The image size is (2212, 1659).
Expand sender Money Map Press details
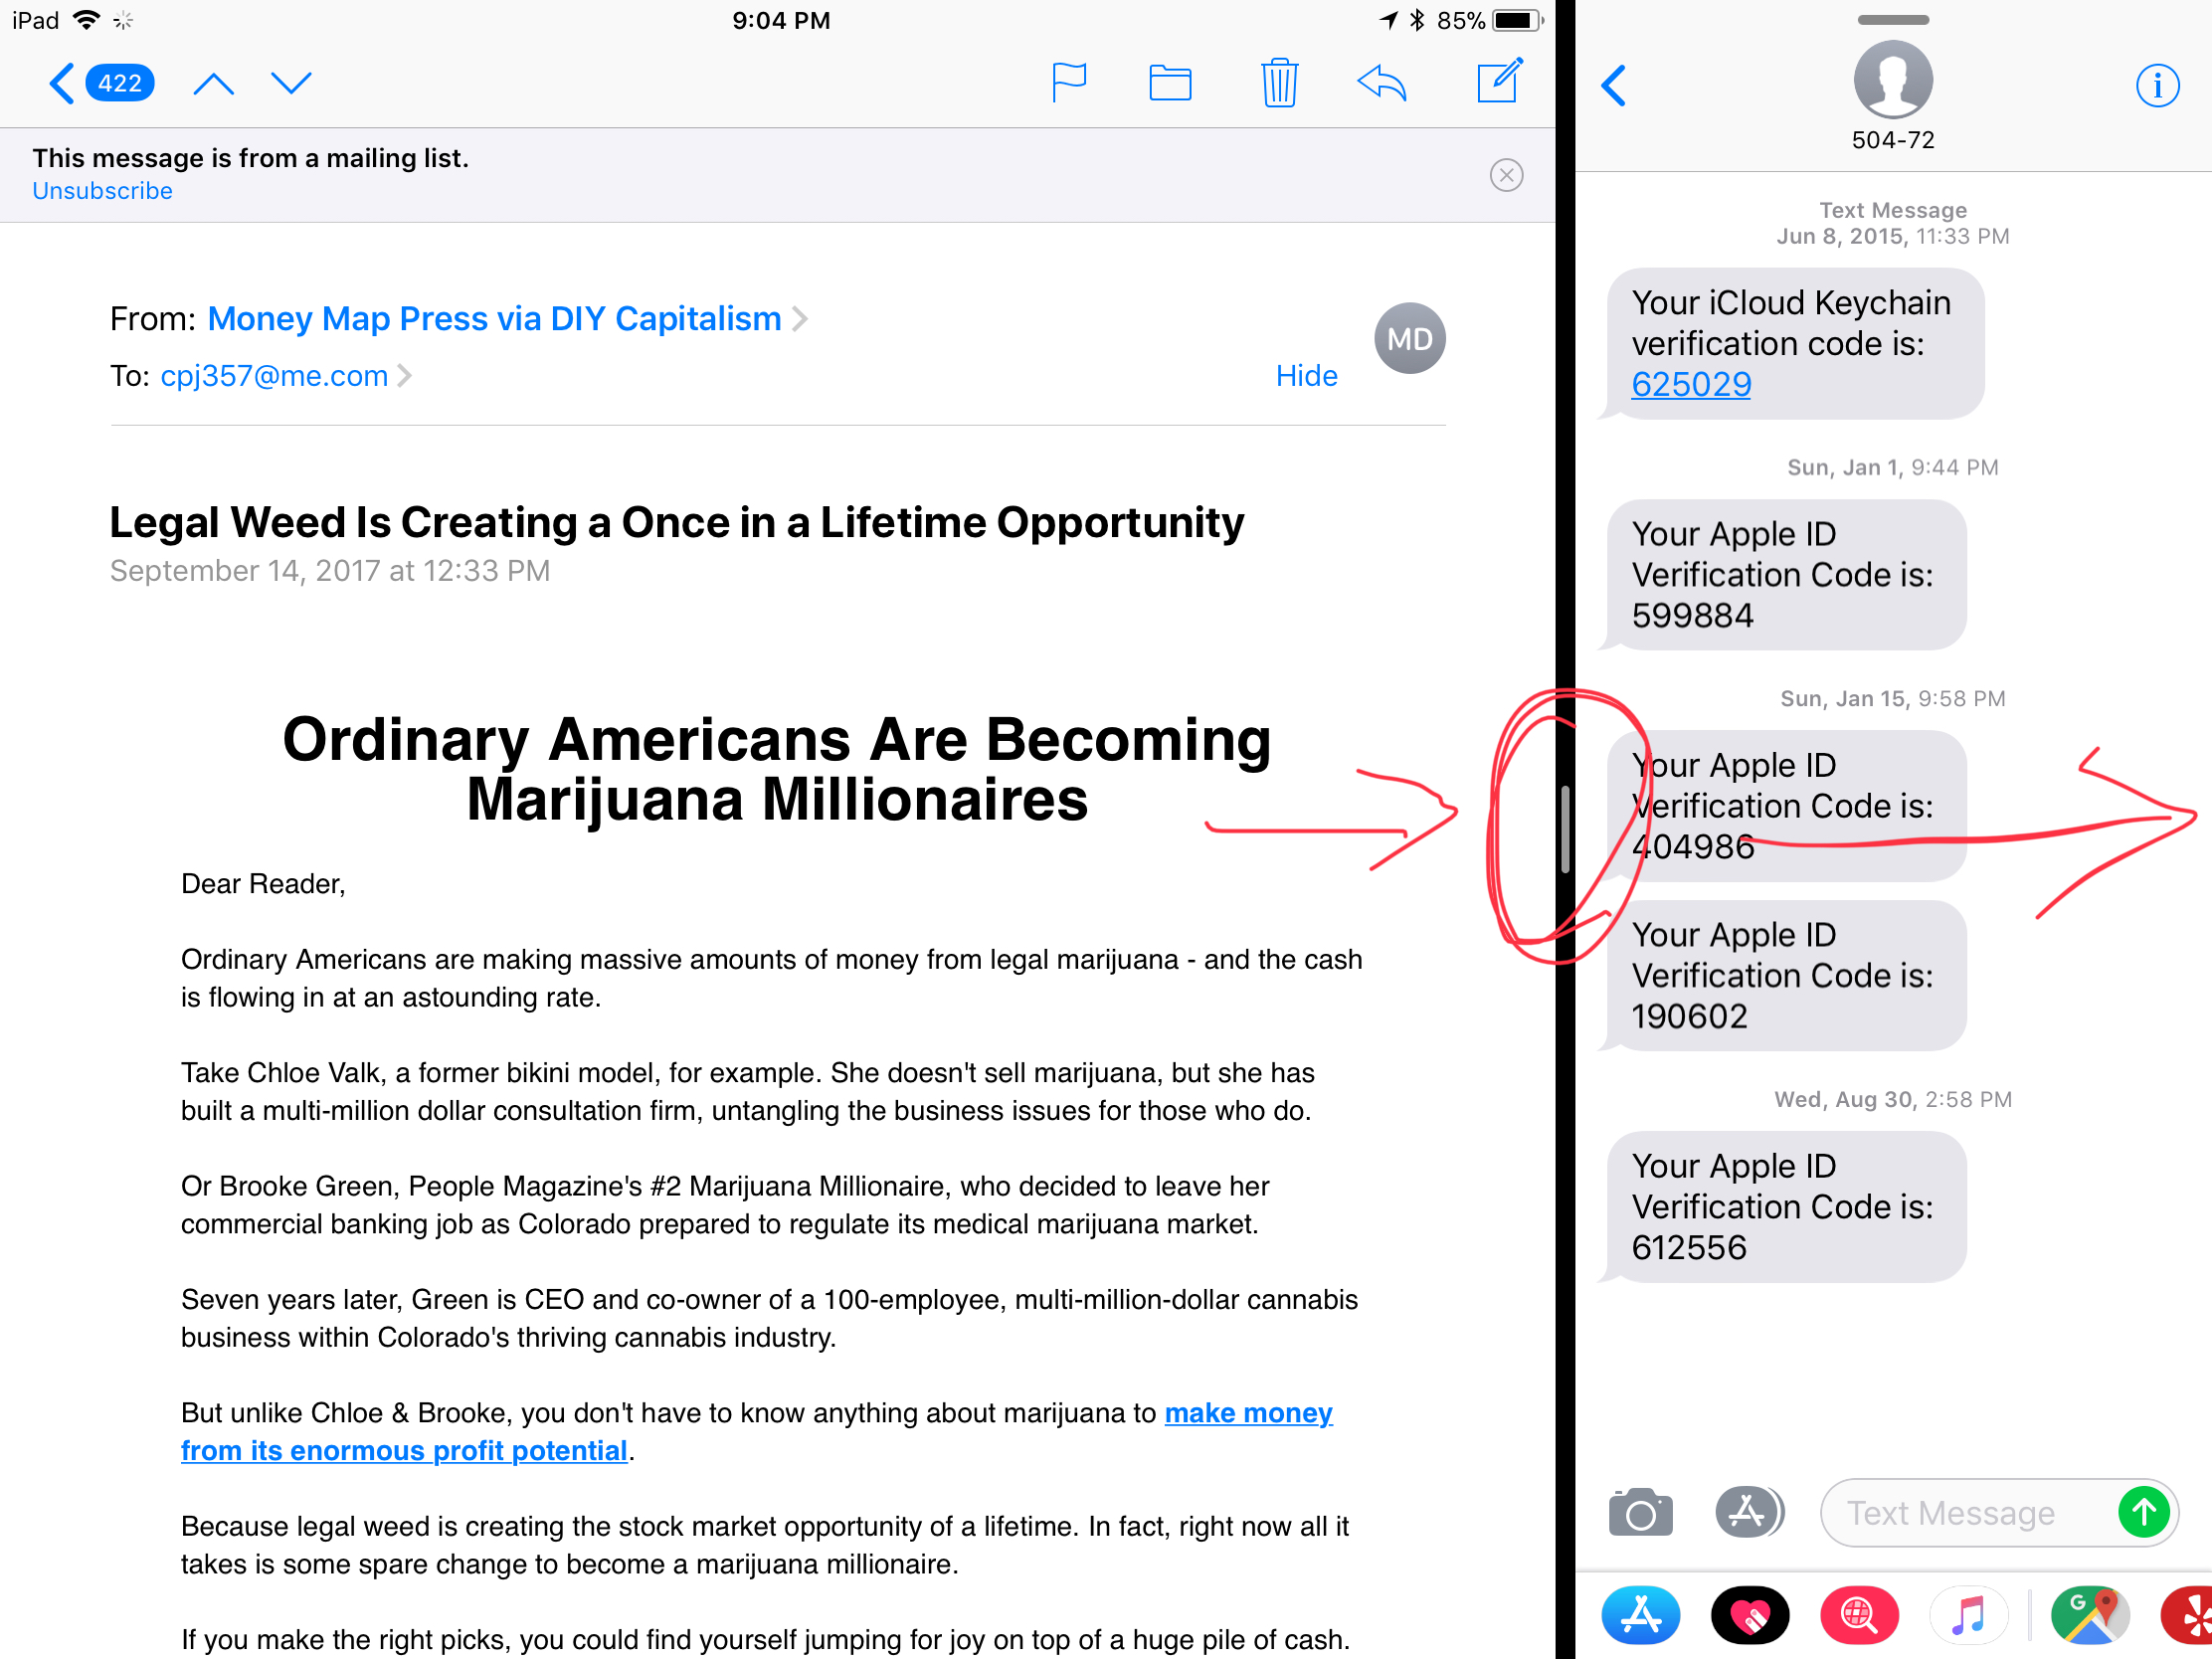(494, 319)
